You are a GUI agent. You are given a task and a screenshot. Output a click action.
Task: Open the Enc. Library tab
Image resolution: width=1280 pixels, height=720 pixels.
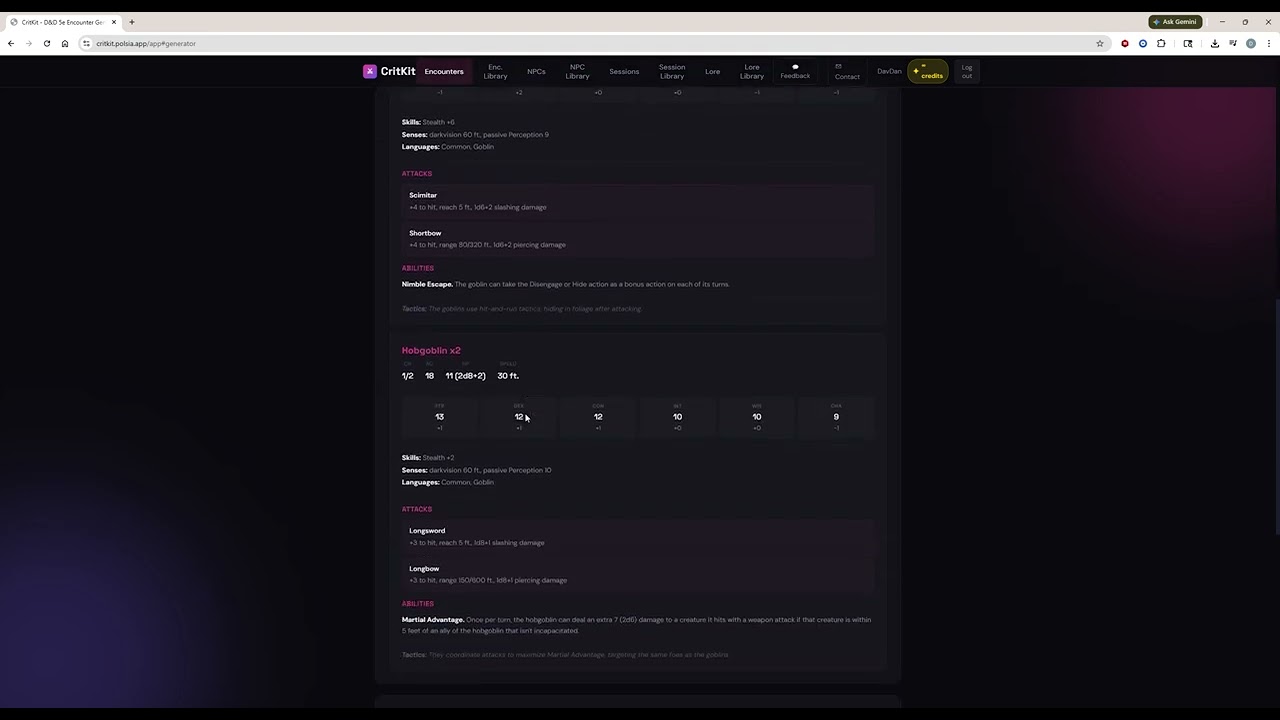pos(495,71)
